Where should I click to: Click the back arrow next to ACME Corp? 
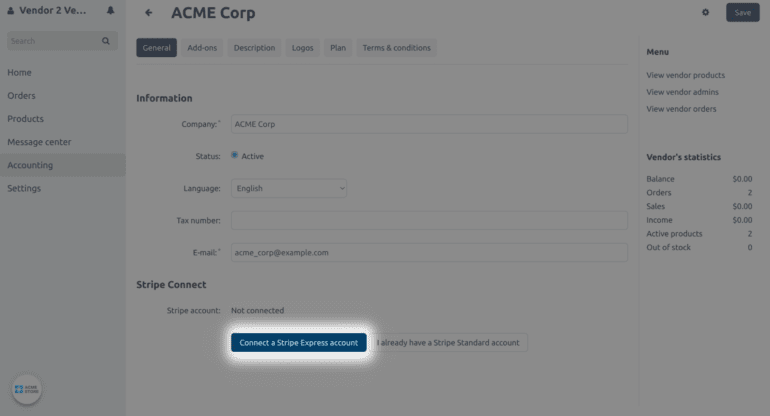click(149, 13)
